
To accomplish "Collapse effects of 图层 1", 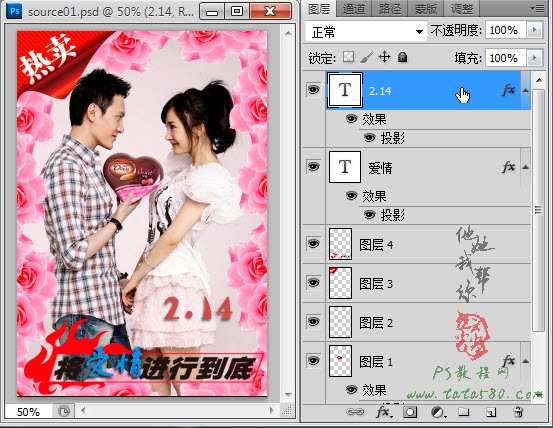I will (x=525, y=361).
